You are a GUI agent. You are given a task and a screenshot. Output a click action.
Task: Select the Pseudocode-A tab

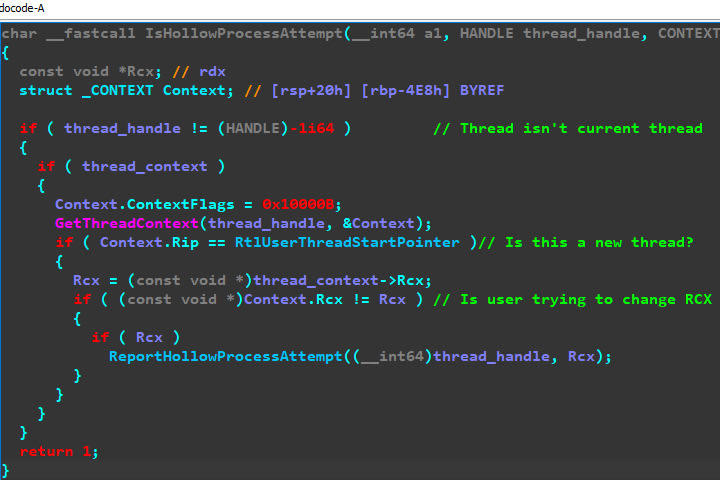(x=25, y=8)
